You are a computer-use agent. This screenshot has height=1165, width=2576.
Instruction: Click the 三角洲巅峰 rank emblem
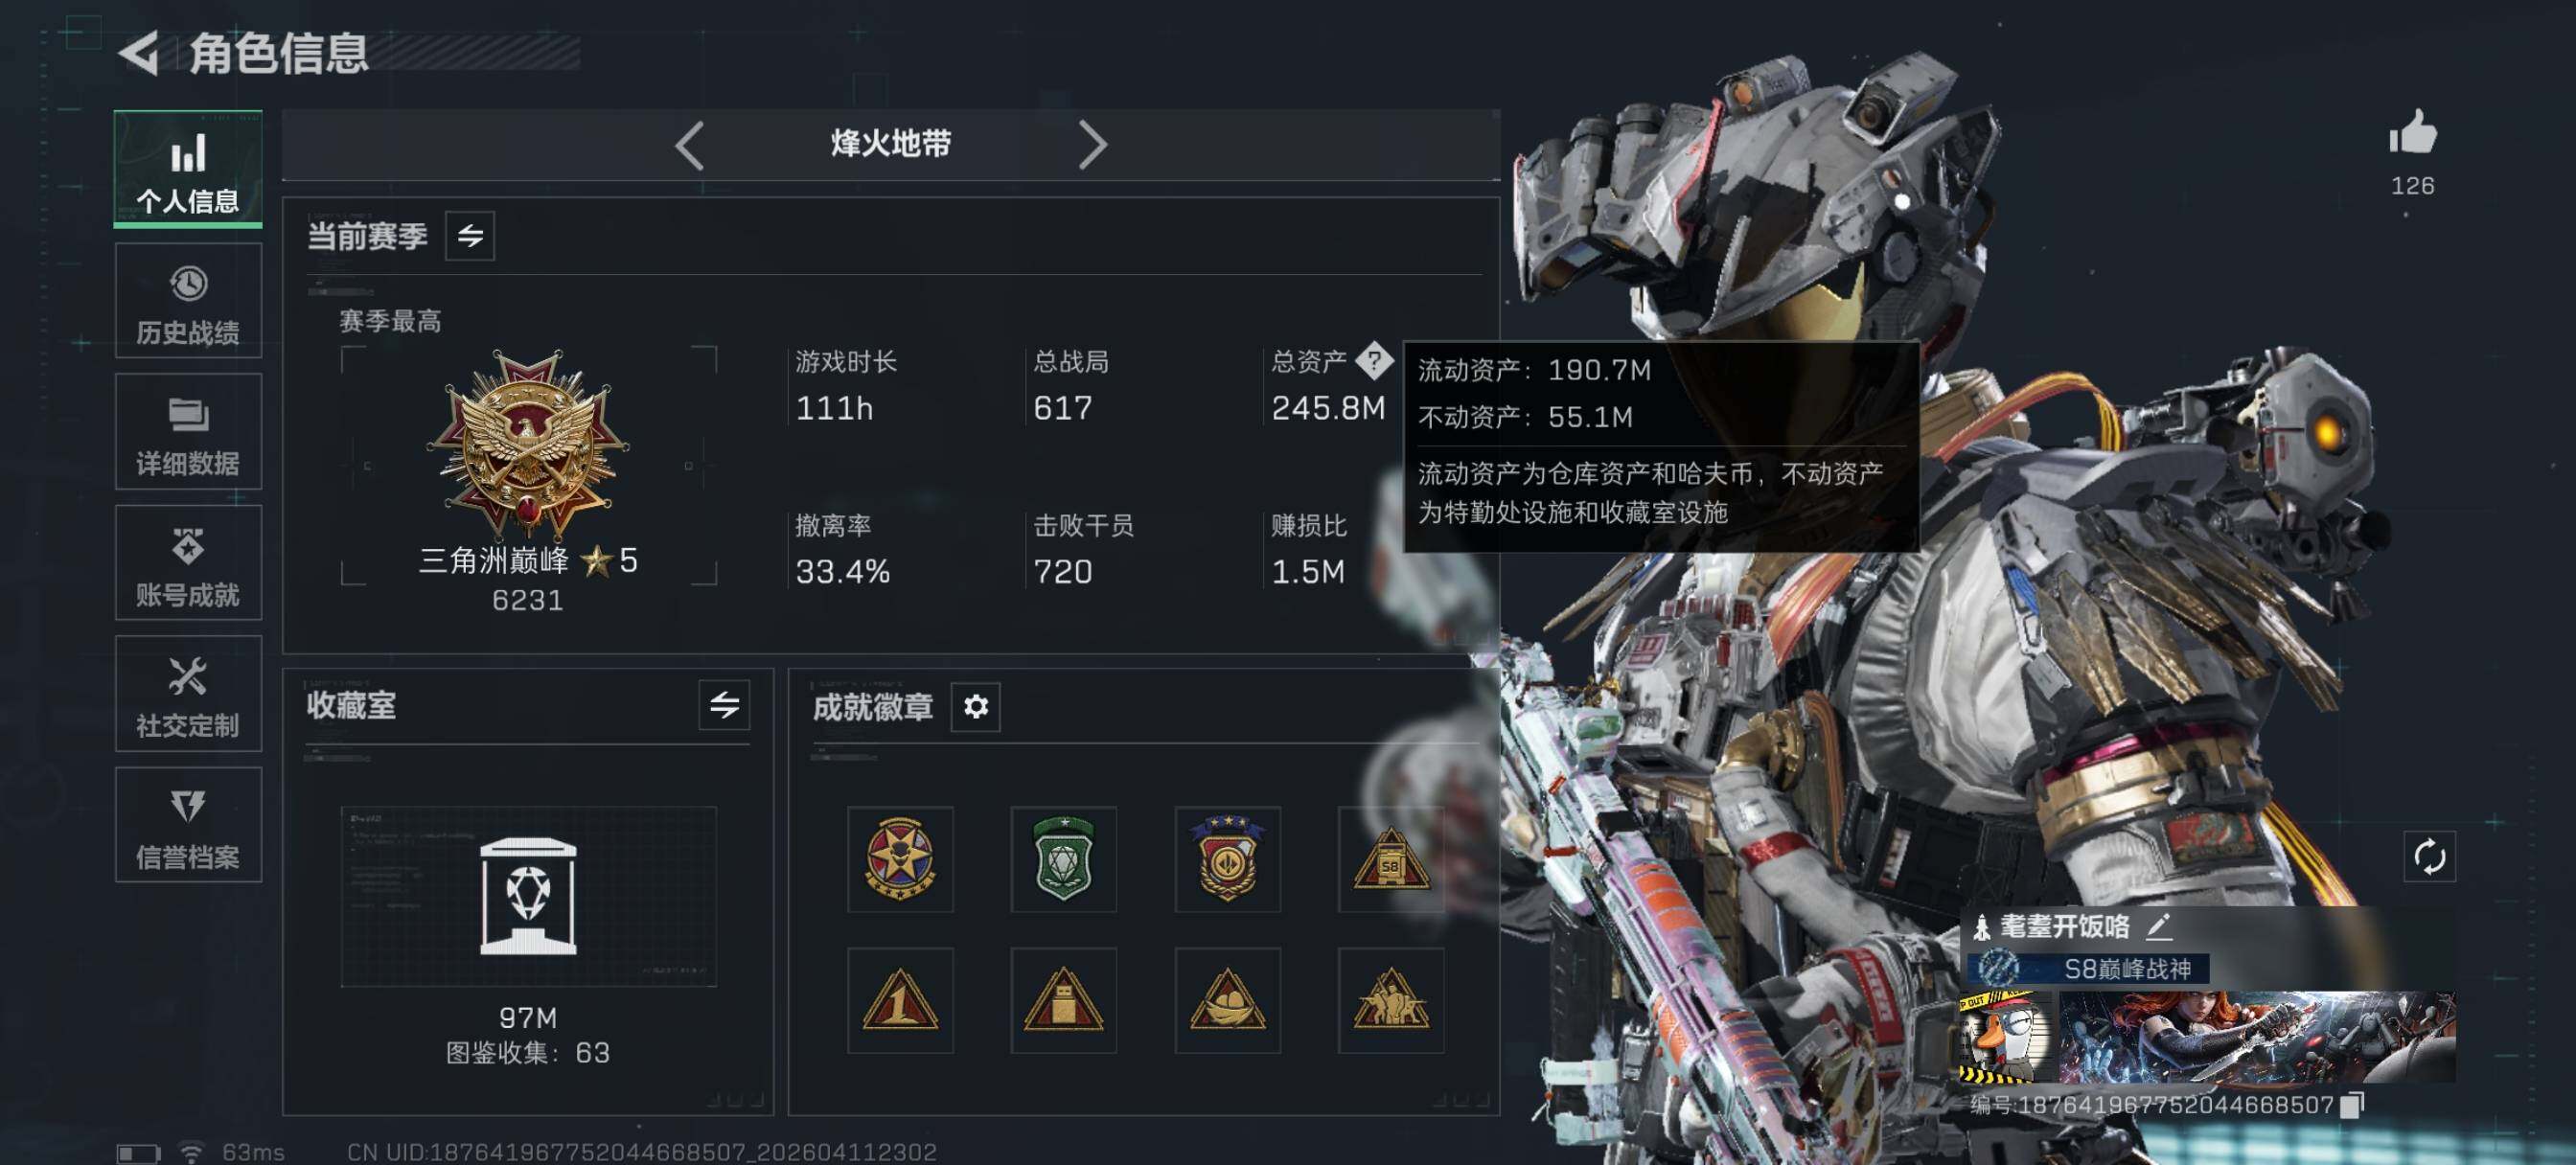(x=528, y=443)
